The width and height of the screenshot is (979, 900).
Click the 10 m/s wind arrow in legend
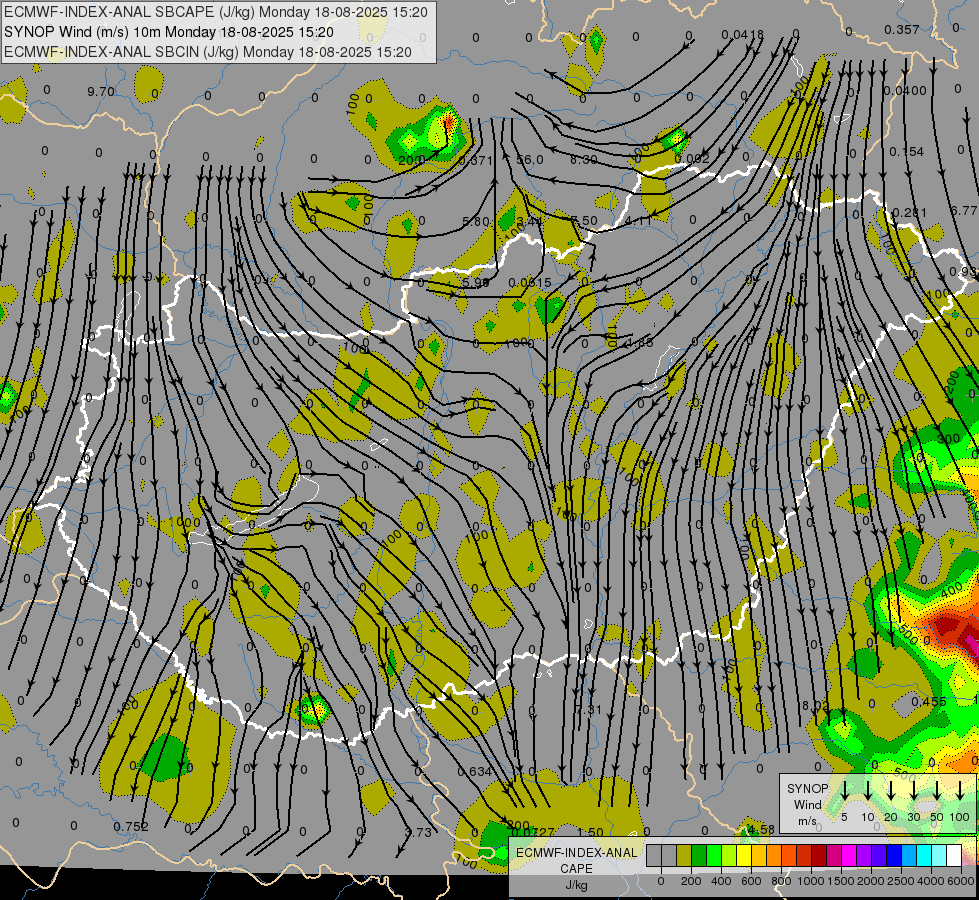[x=868, y=789]
